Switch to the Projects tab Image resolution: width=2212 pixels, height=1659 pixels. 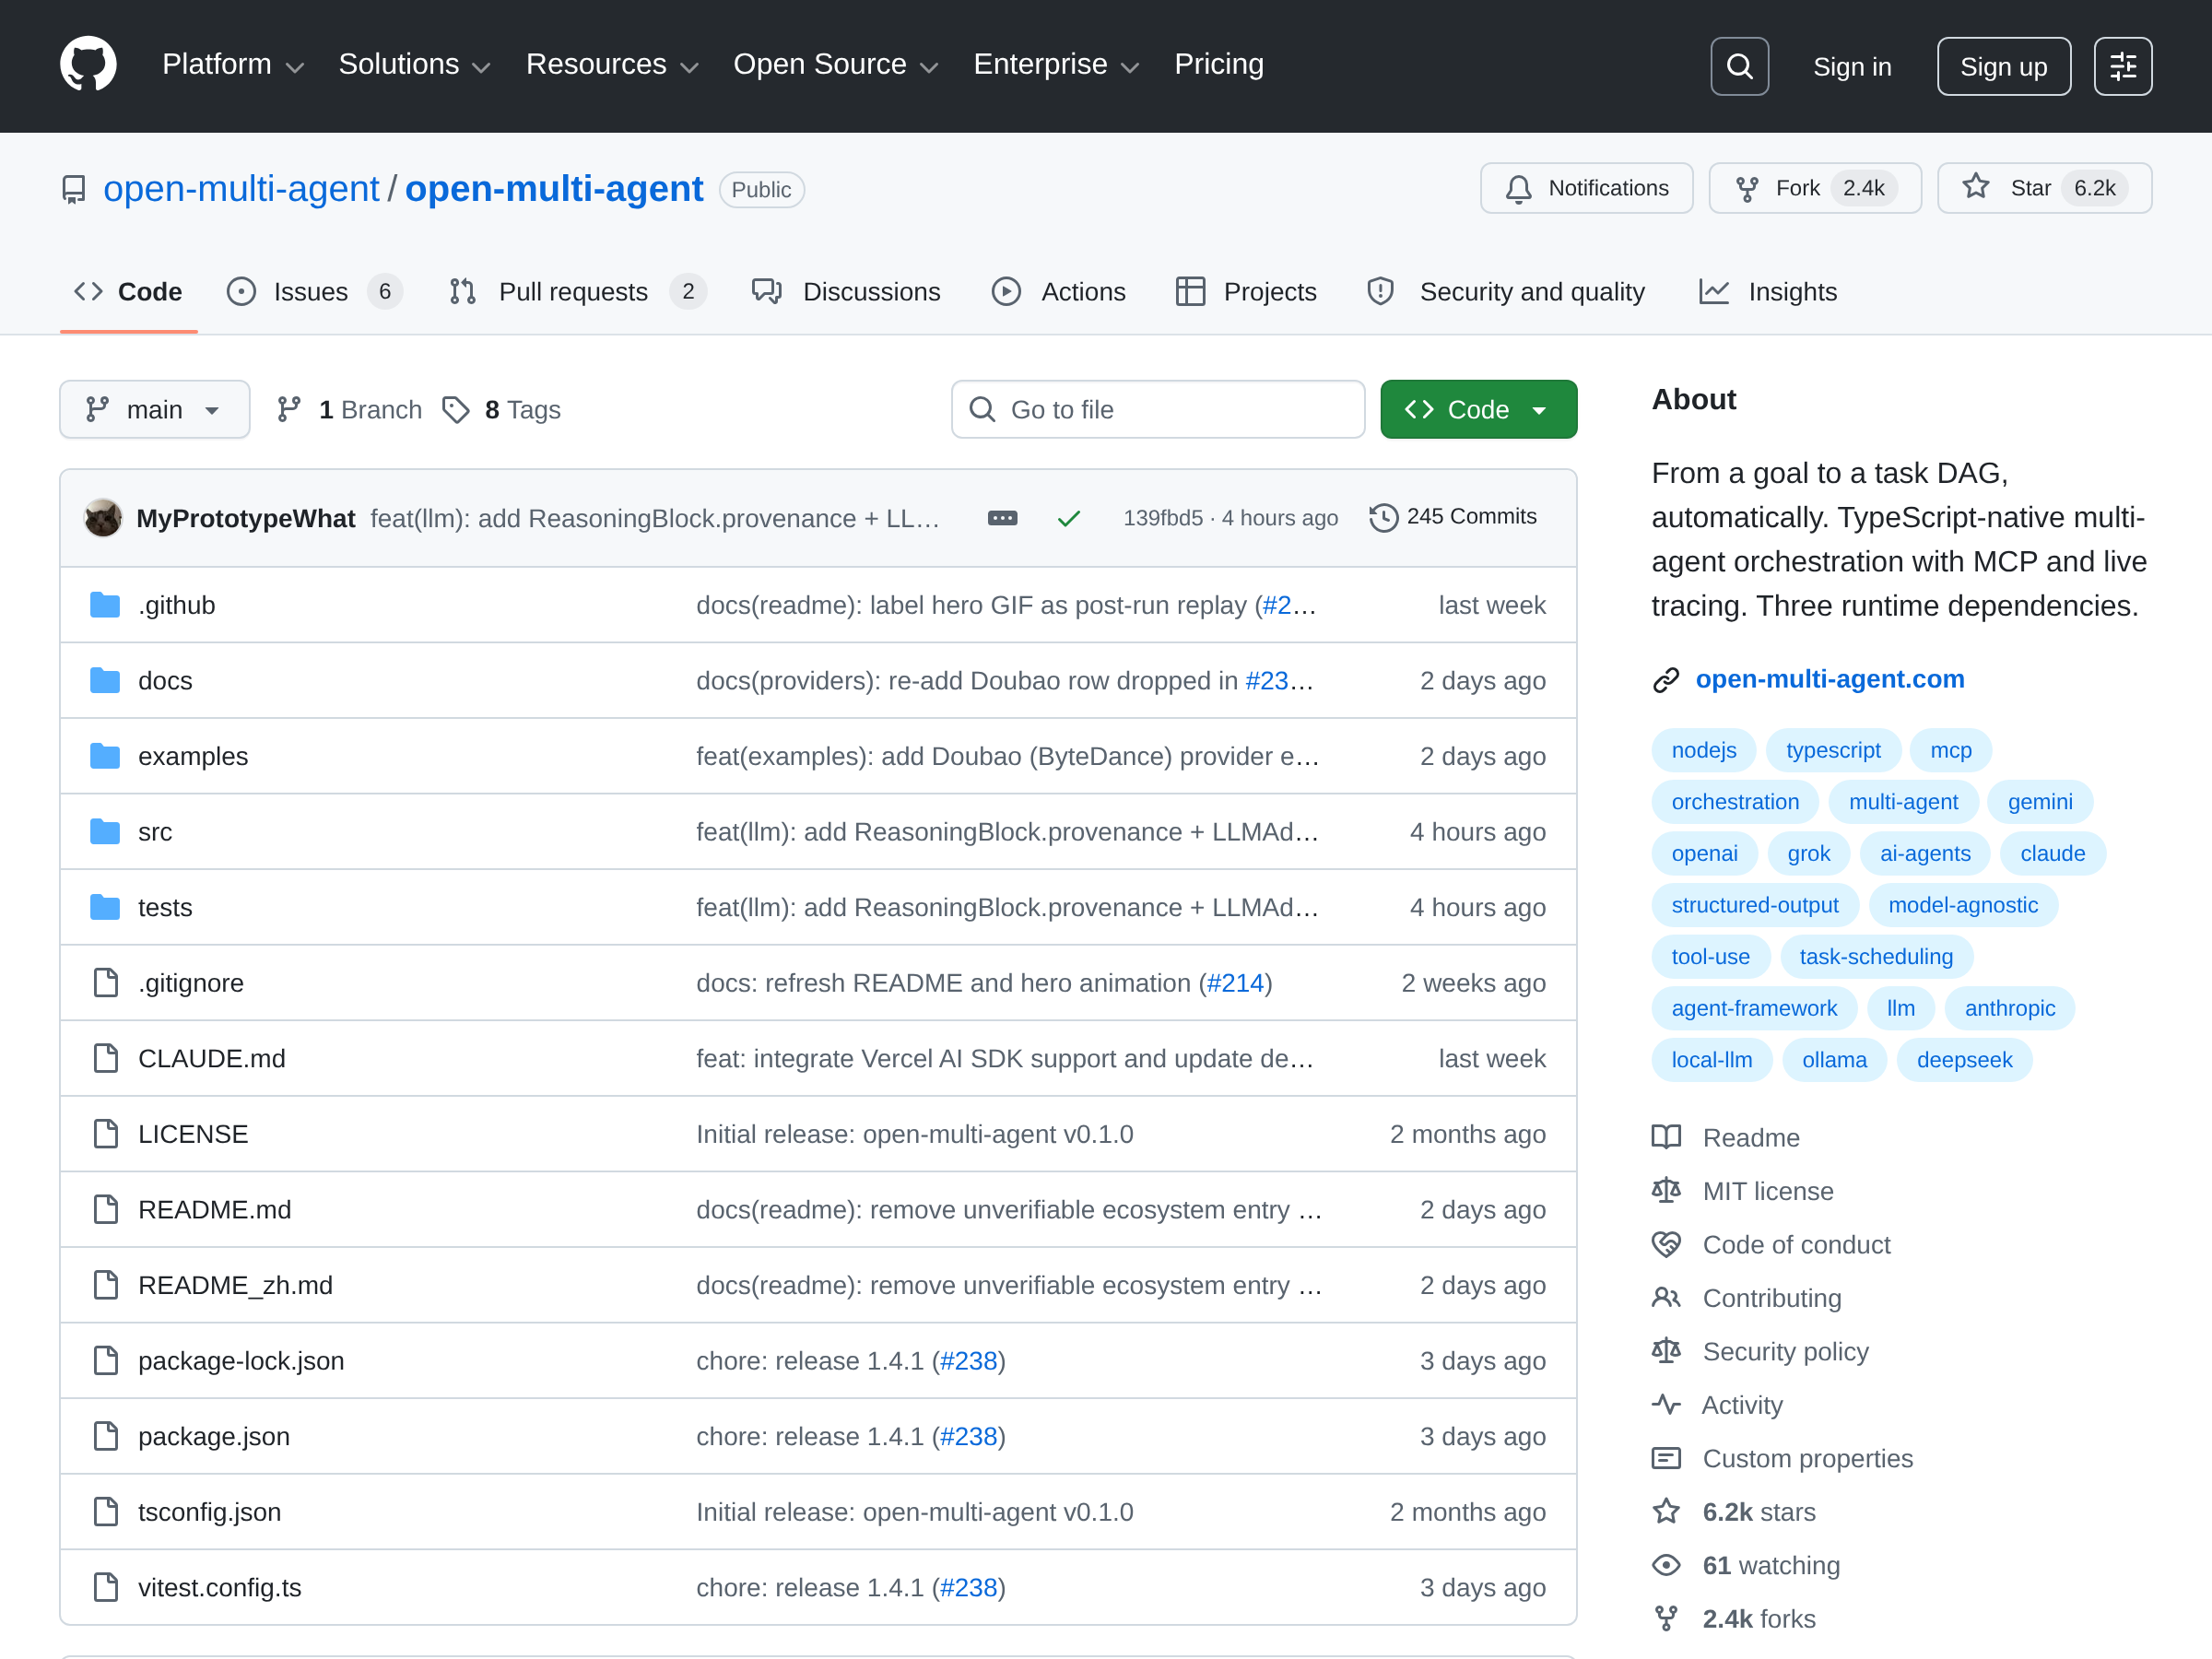click(1245, 292)
